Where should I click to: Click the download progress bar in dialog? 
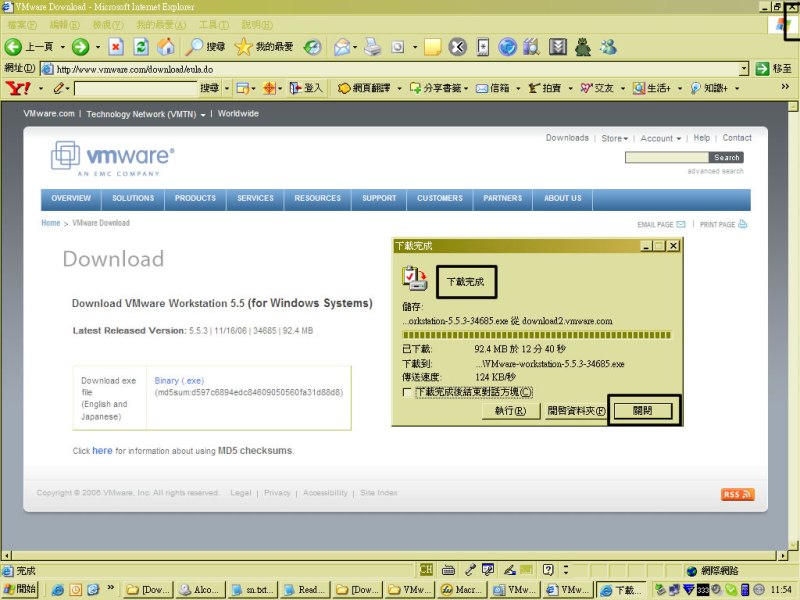point(536,335)
